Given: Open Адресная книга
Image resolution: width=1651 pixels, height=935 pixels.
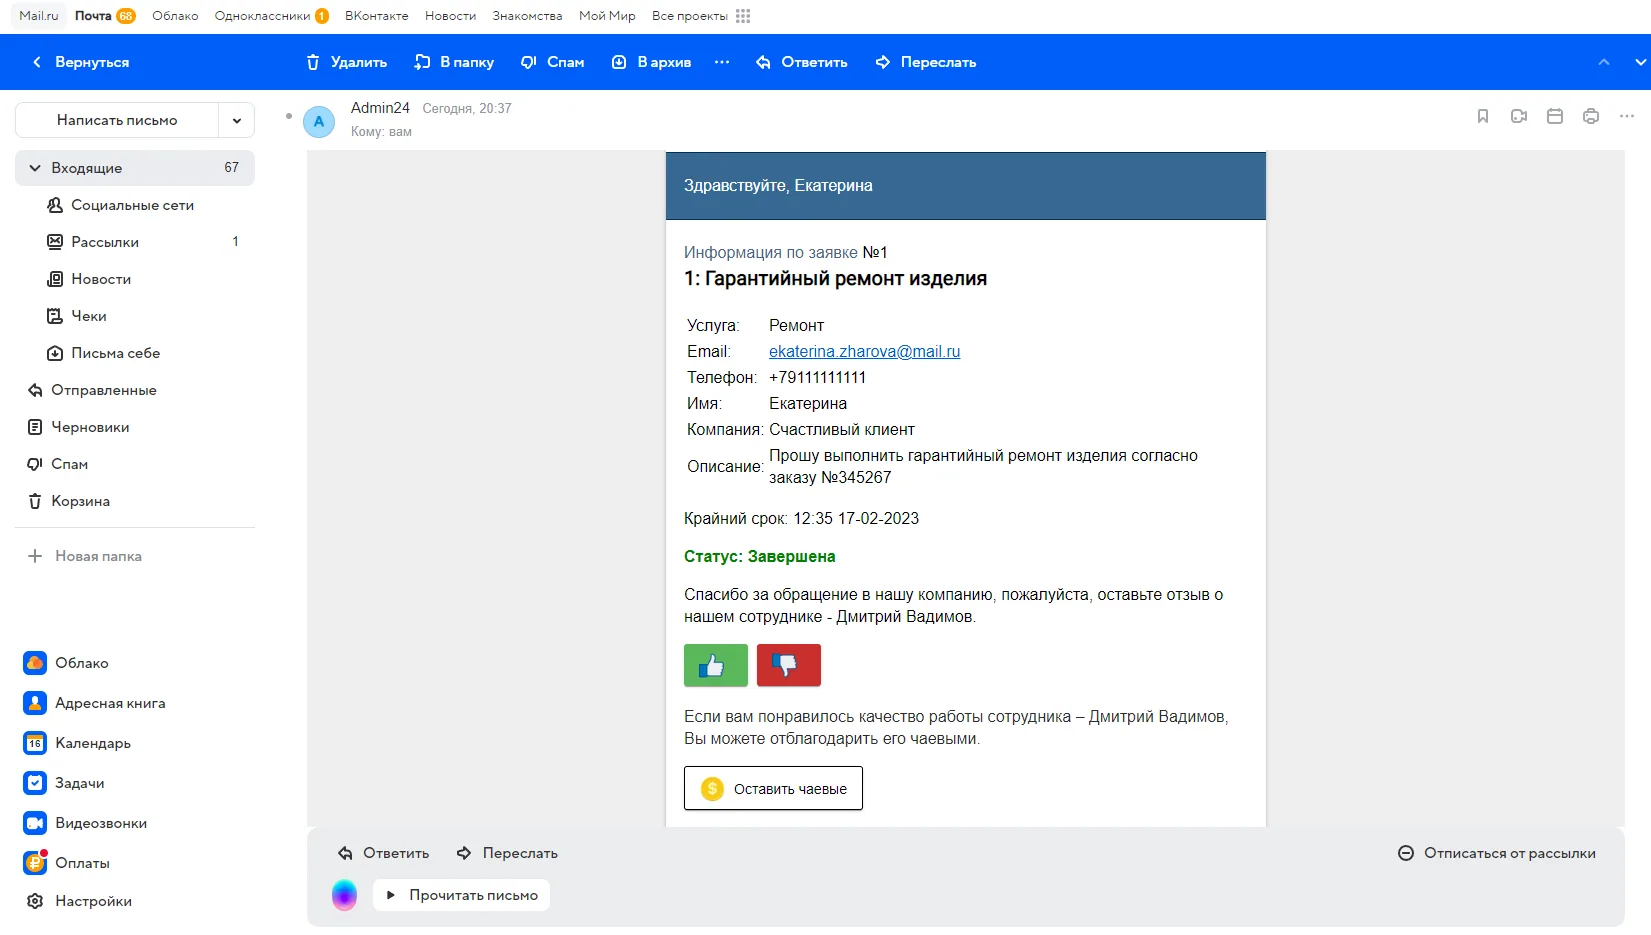Looking at the screenshot, I should click(95, 703).
